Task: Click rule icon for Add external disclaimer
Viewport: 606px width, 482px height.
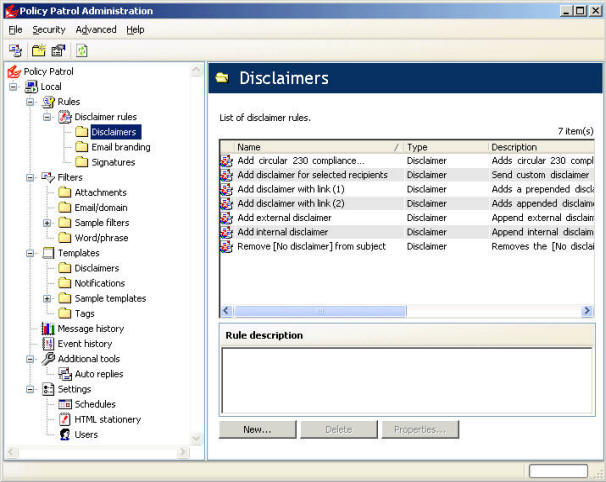Action: [x=226, y=218]
